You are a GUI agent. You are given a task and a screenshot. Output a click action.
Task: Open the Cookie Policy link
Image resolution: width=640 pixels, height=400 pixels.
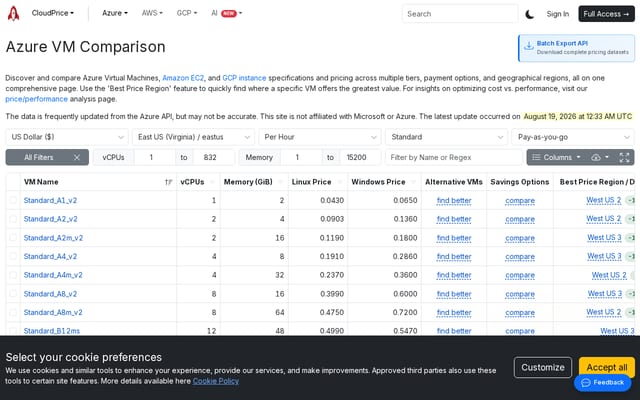point(216,381)
